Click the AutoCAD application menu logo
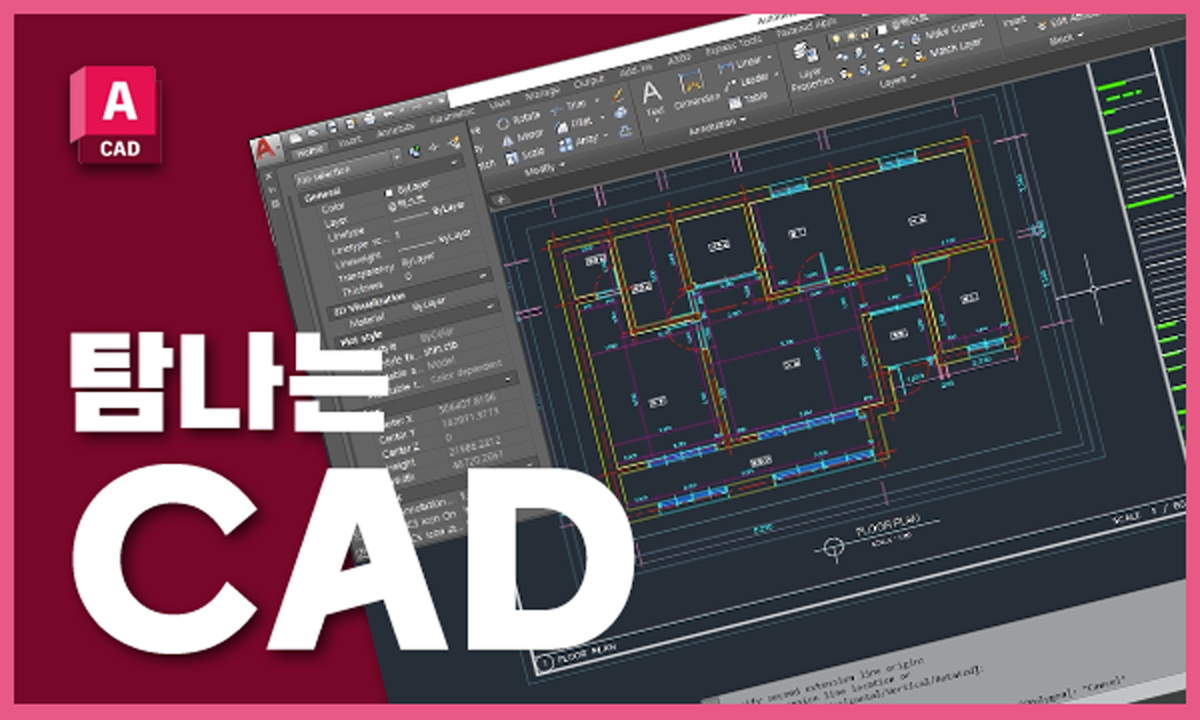This screenshot has height=720, width=1200. pos(266,149)
